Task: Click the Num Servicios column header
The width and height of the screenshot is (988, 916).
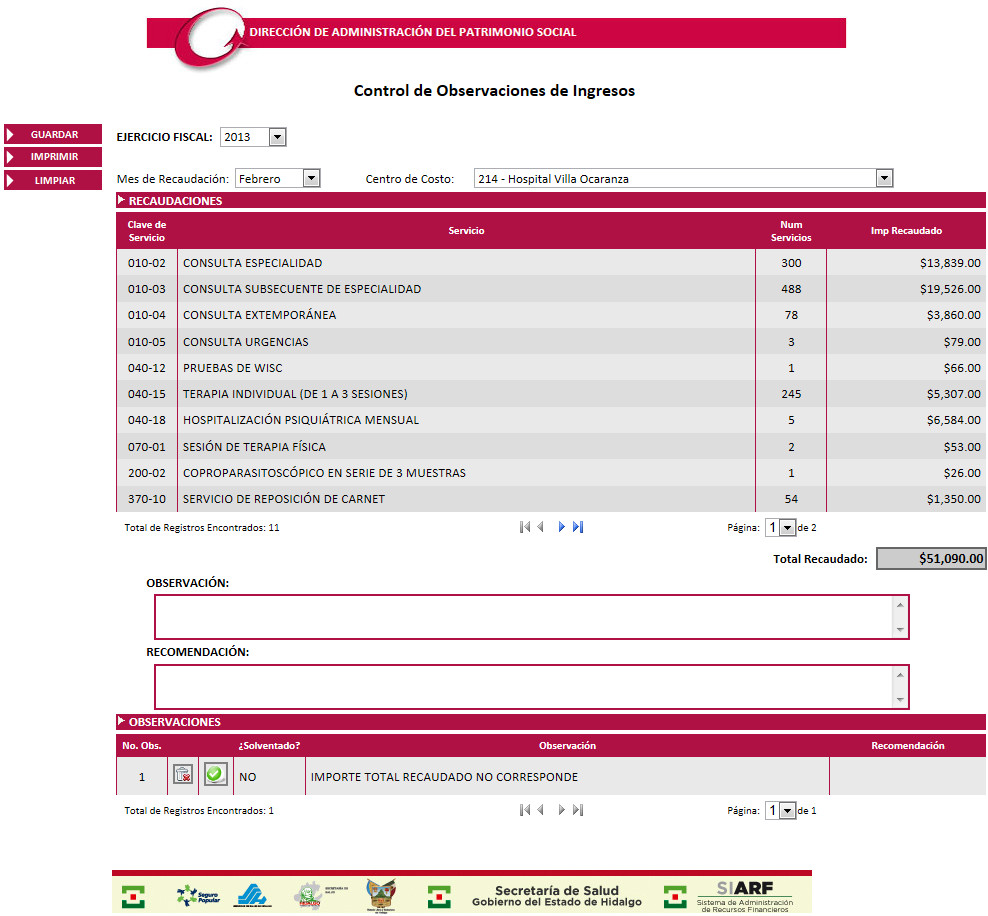Action: click(791, 231)
